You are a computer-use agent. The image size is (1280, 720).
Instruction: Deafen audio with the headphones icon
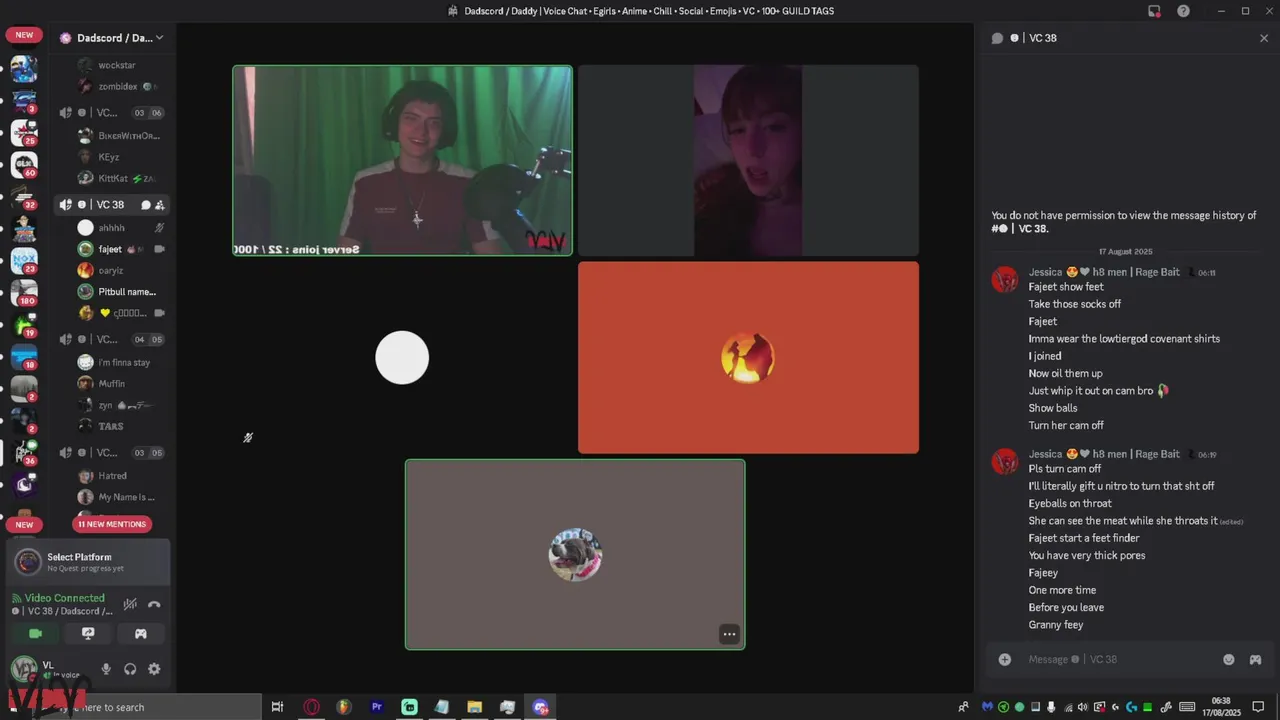pyautogui.click(x=130, y=669)
